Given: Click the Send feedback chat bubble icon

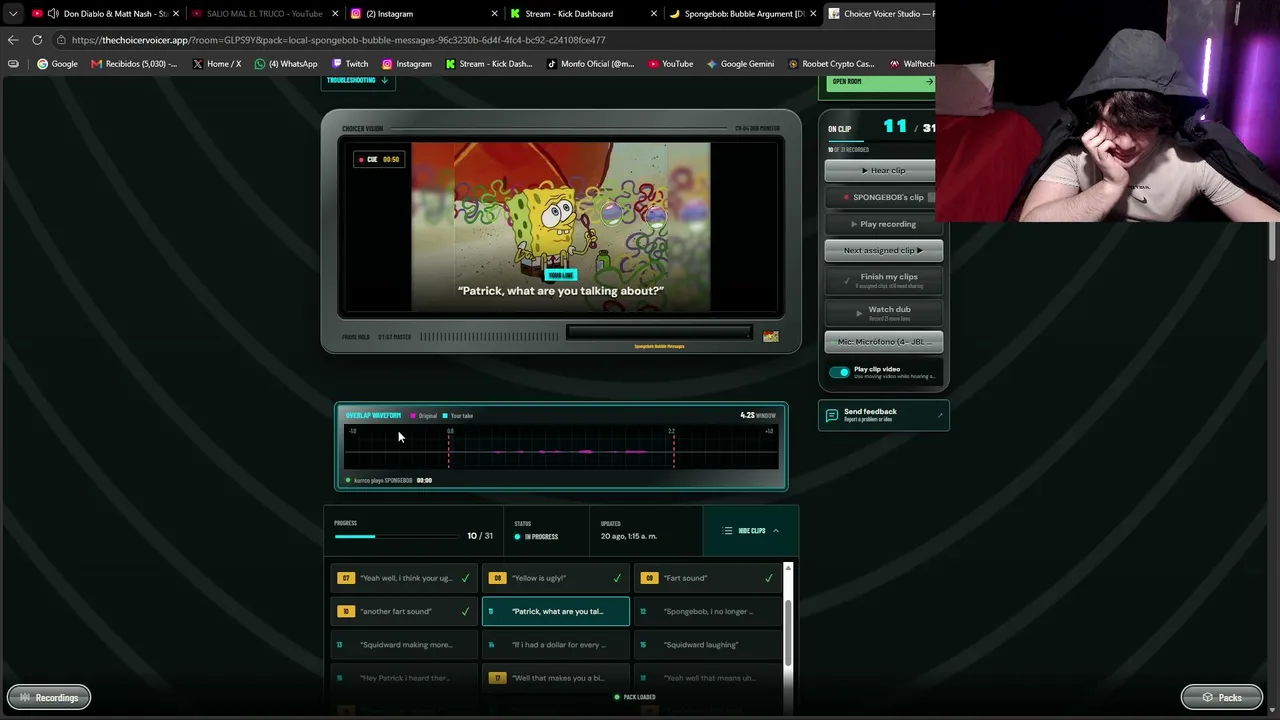Looking at the screenshot, I should click(x=832, y=415).
